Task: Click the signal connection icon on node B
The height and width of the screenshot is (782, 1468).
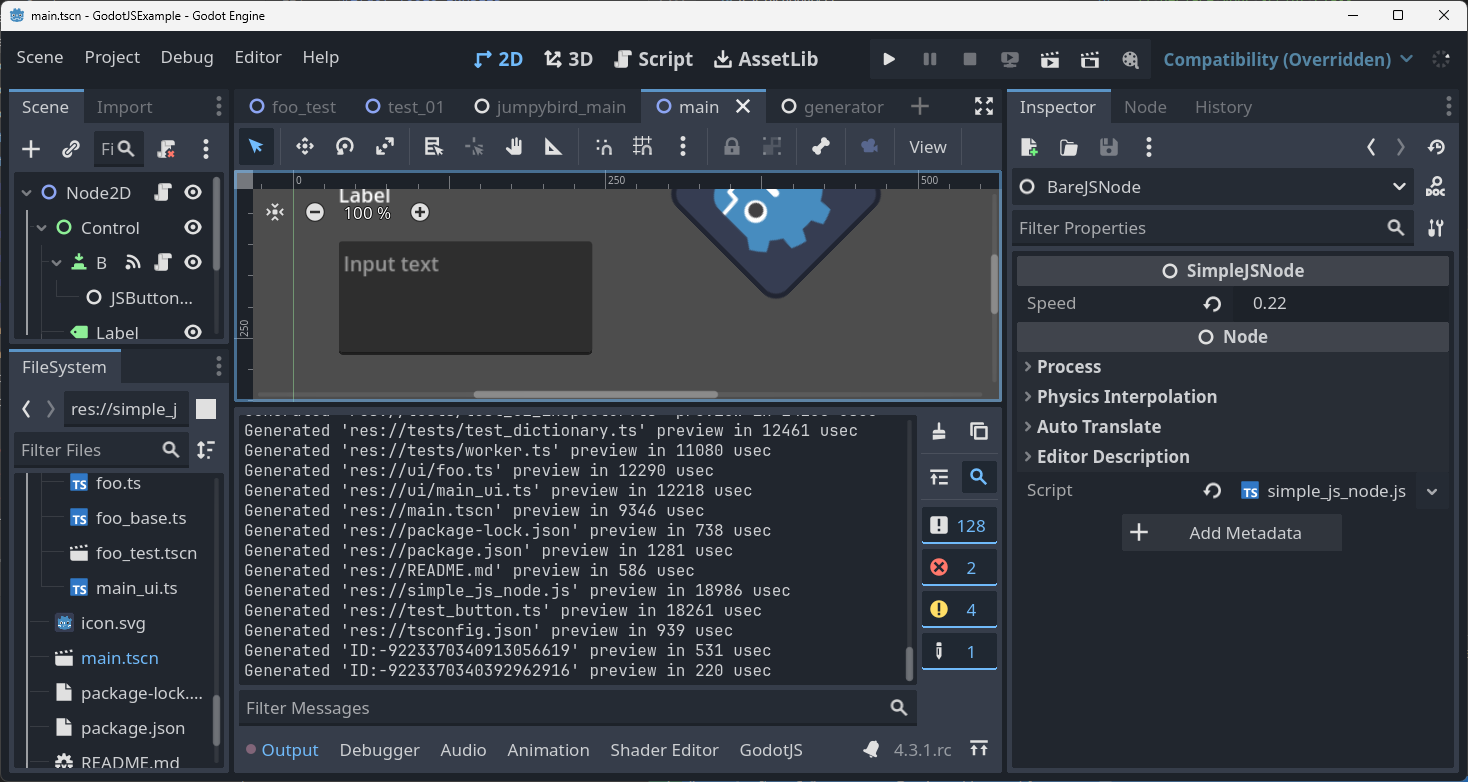Action: (133, 262)
